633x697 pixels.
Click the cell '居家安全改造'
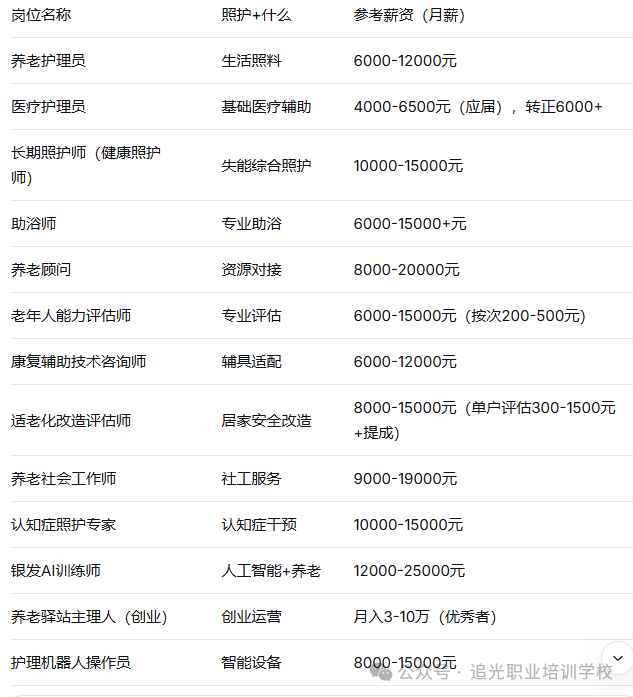coord(266,421)
